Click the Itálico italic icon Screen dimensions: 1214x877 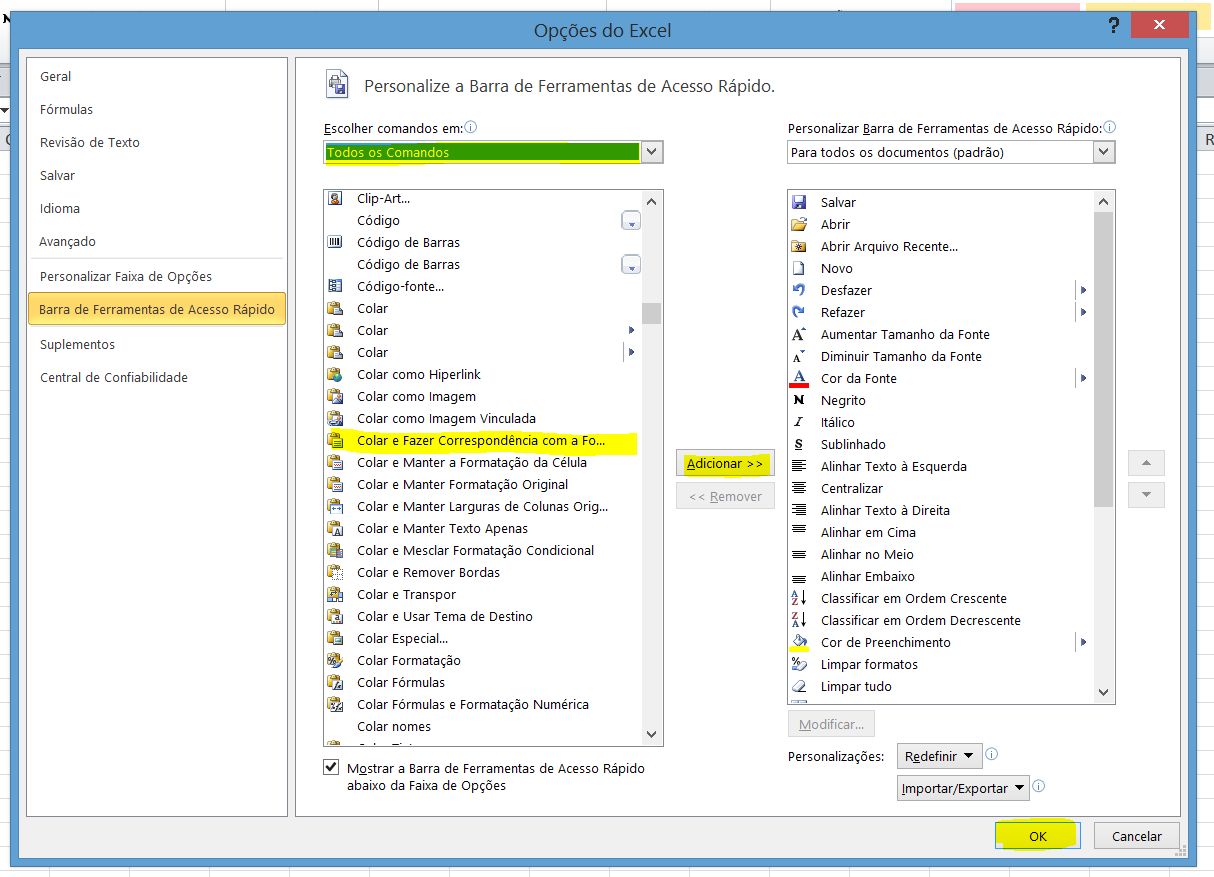tap(799, 422)
